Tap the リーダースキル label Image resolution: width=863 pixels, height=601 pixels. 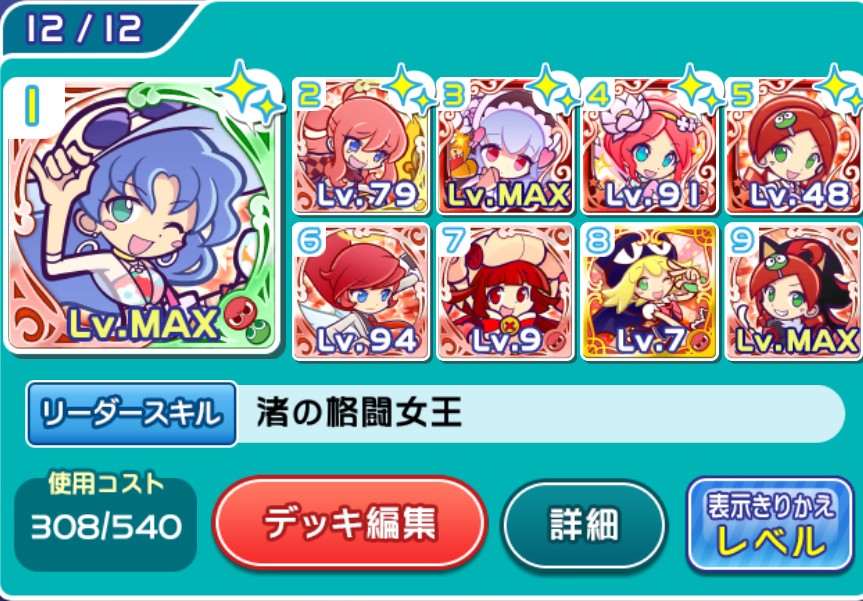132,413
